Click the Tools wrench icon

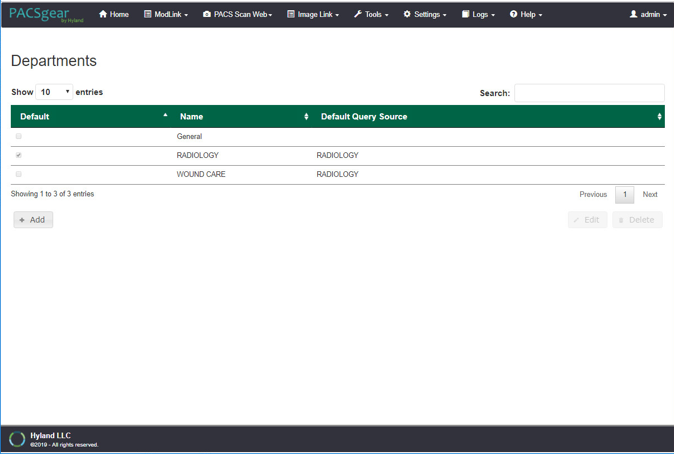[358, 15]
